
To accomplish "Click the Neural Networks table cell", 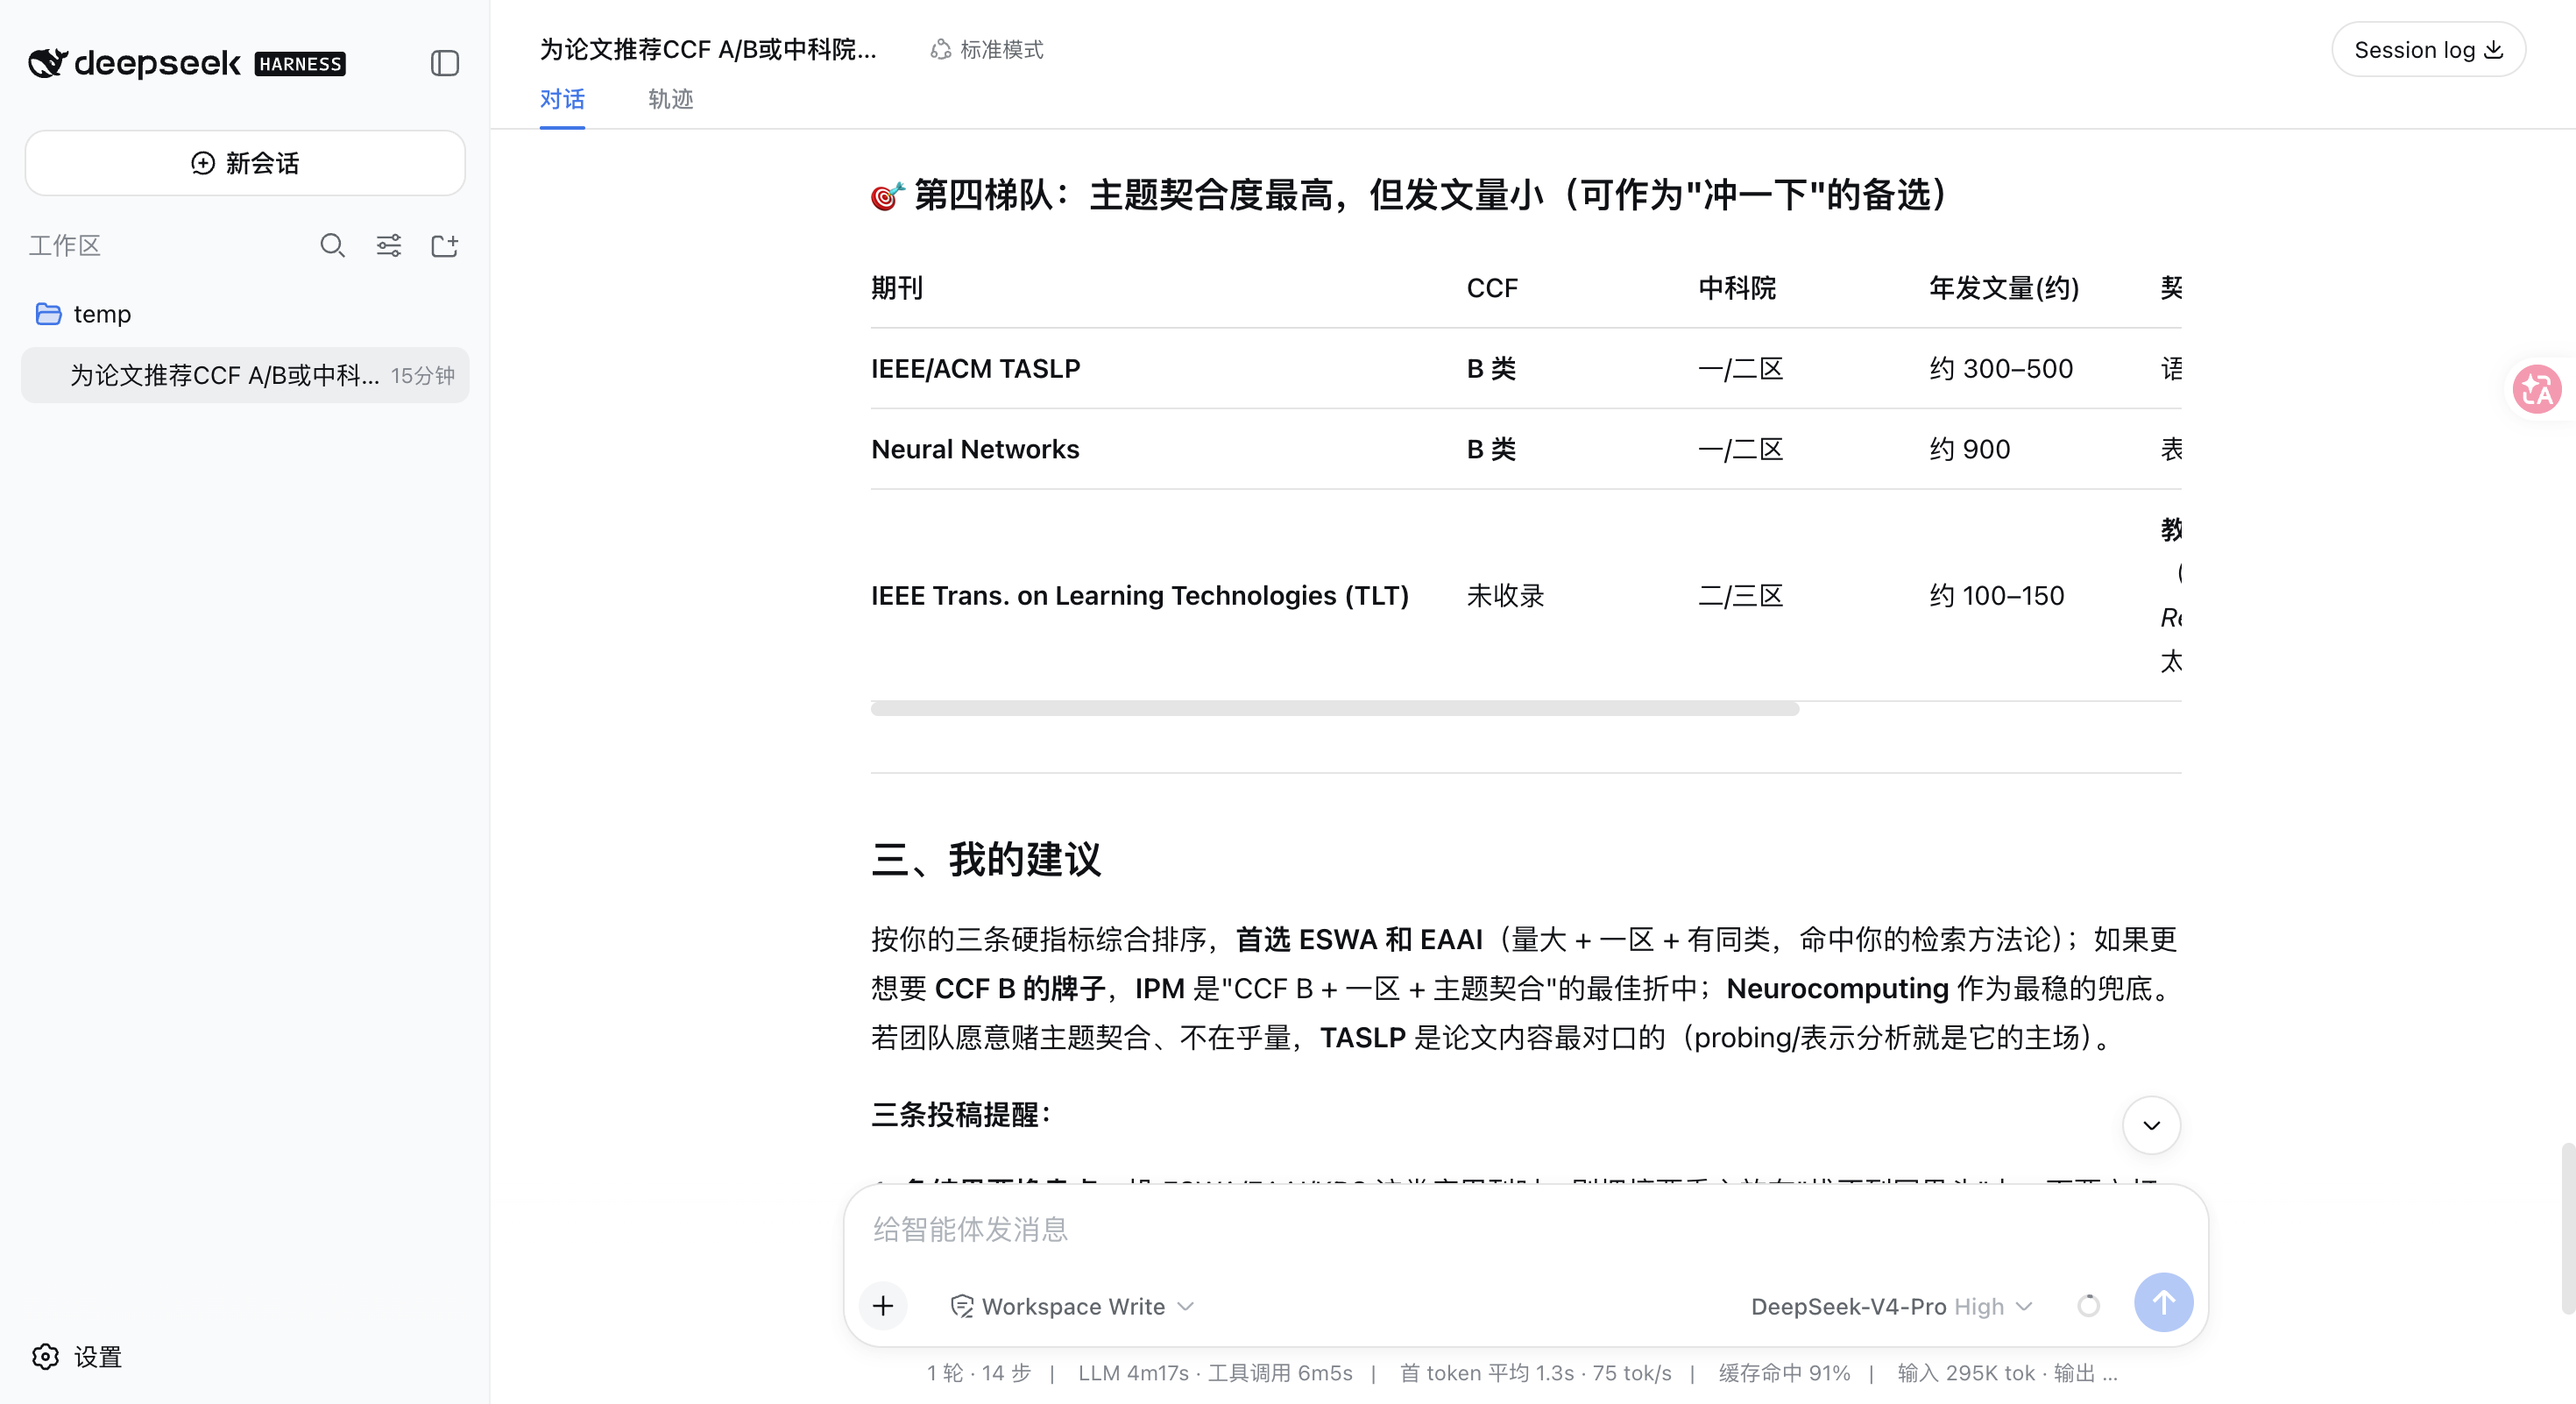I will [975, 449].
